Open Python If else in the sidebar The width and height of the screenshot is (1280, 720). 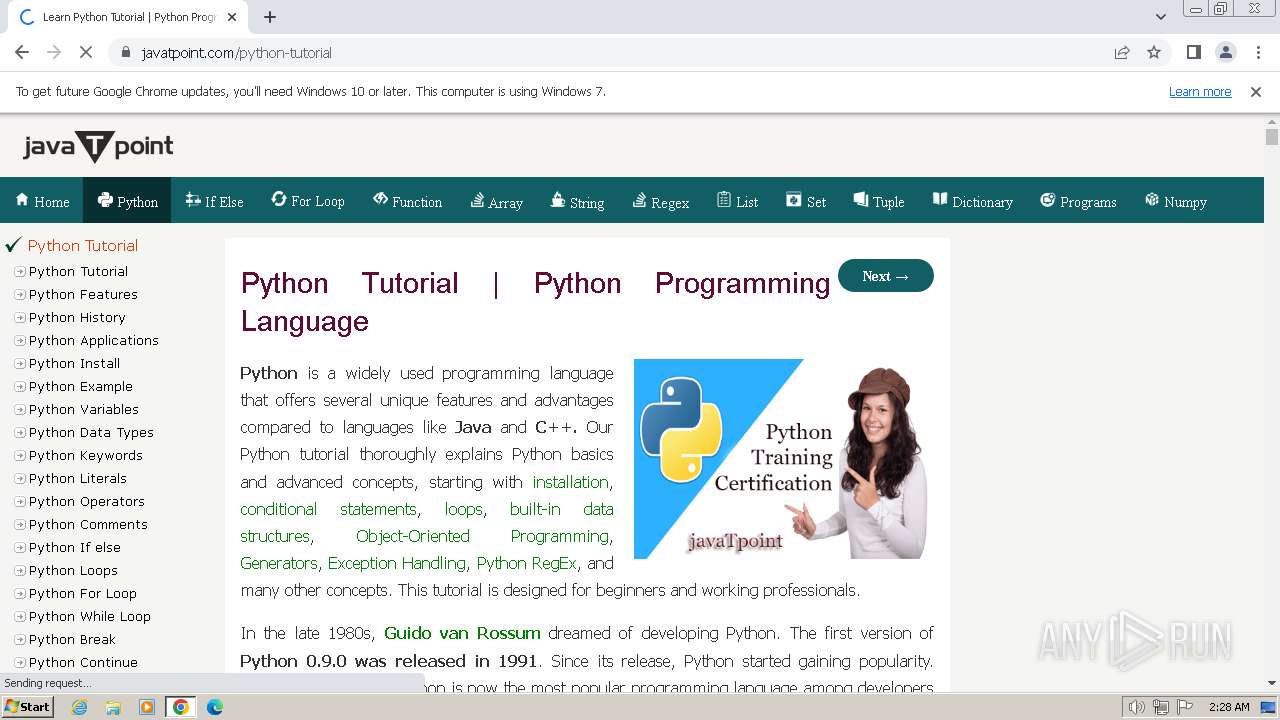tap(75, 548)
